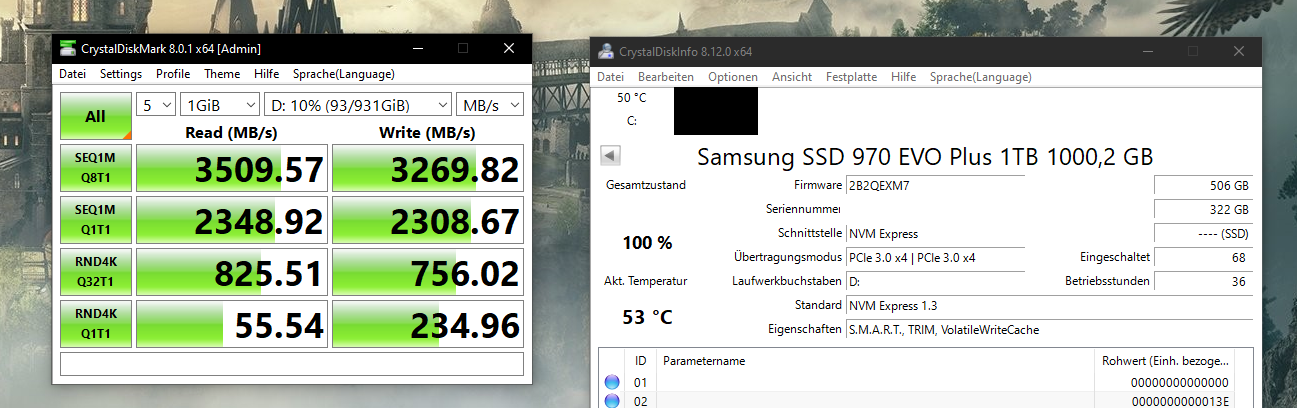Click the Write (MB/s) header
The image size is (1297, 409).
(x=427, y=132)
